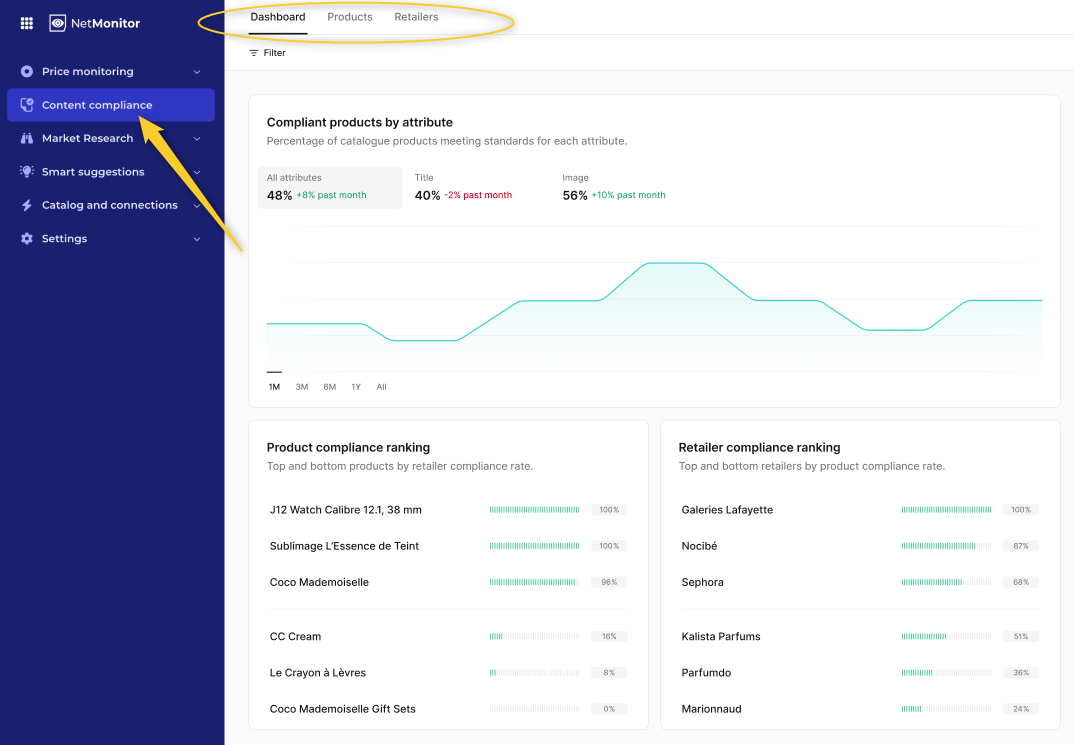Click the Galeries Lafayette compliance bar

946,510
